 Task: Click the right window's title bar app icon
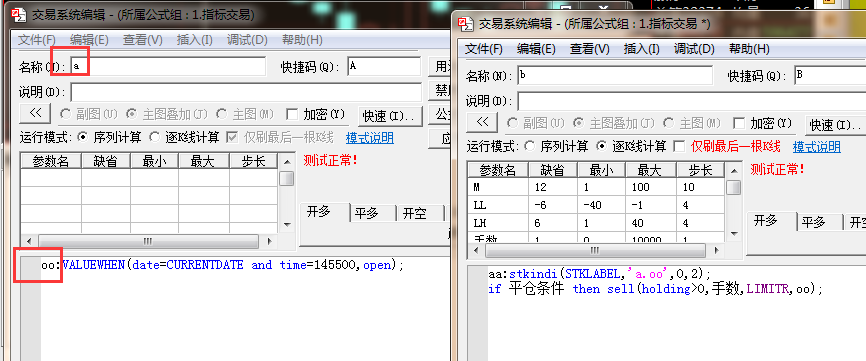467,24
